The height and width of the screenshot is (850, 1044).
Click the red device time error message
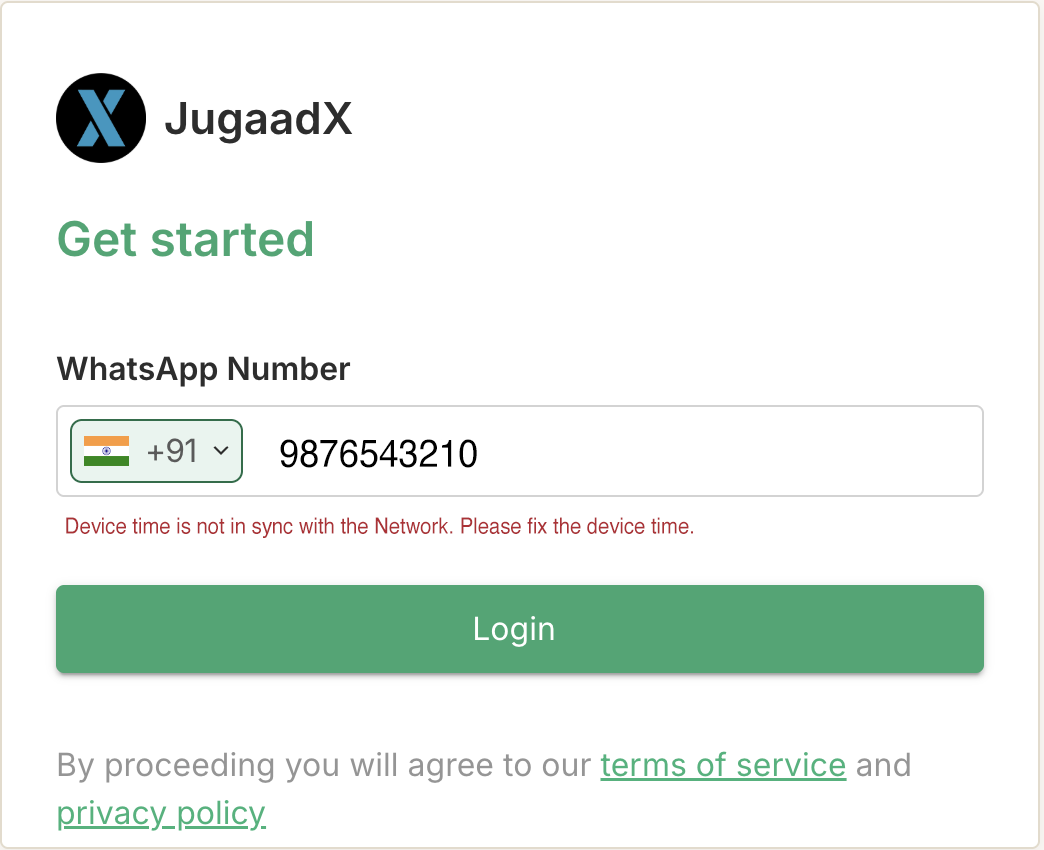click(379, 526)
